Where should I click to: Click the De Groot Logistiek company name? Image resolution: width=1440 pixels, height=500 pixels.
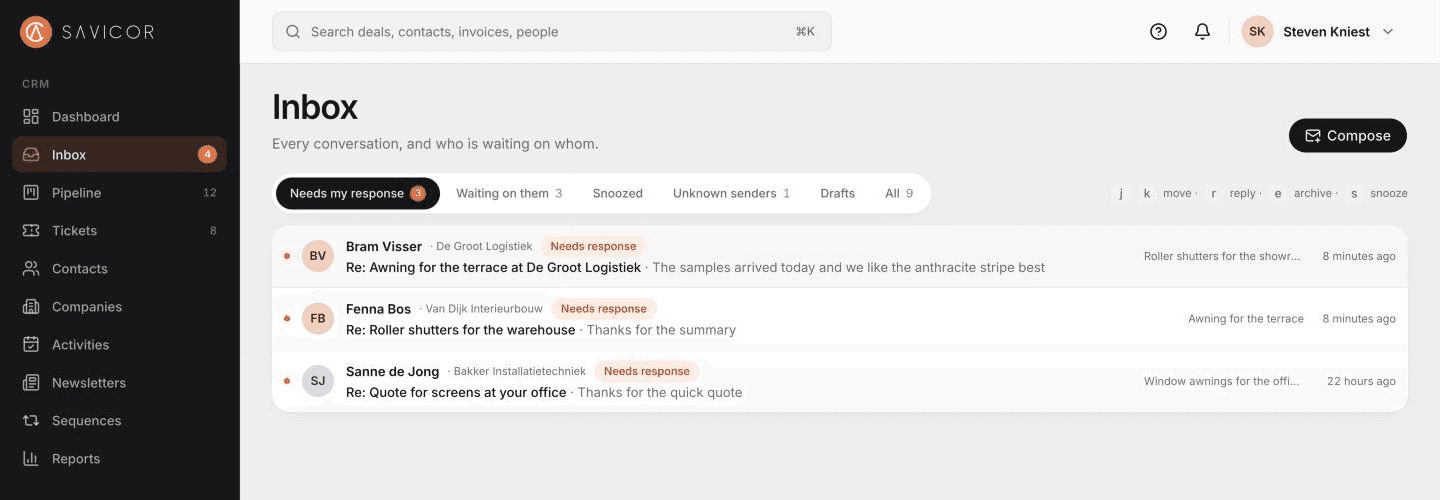484,246
